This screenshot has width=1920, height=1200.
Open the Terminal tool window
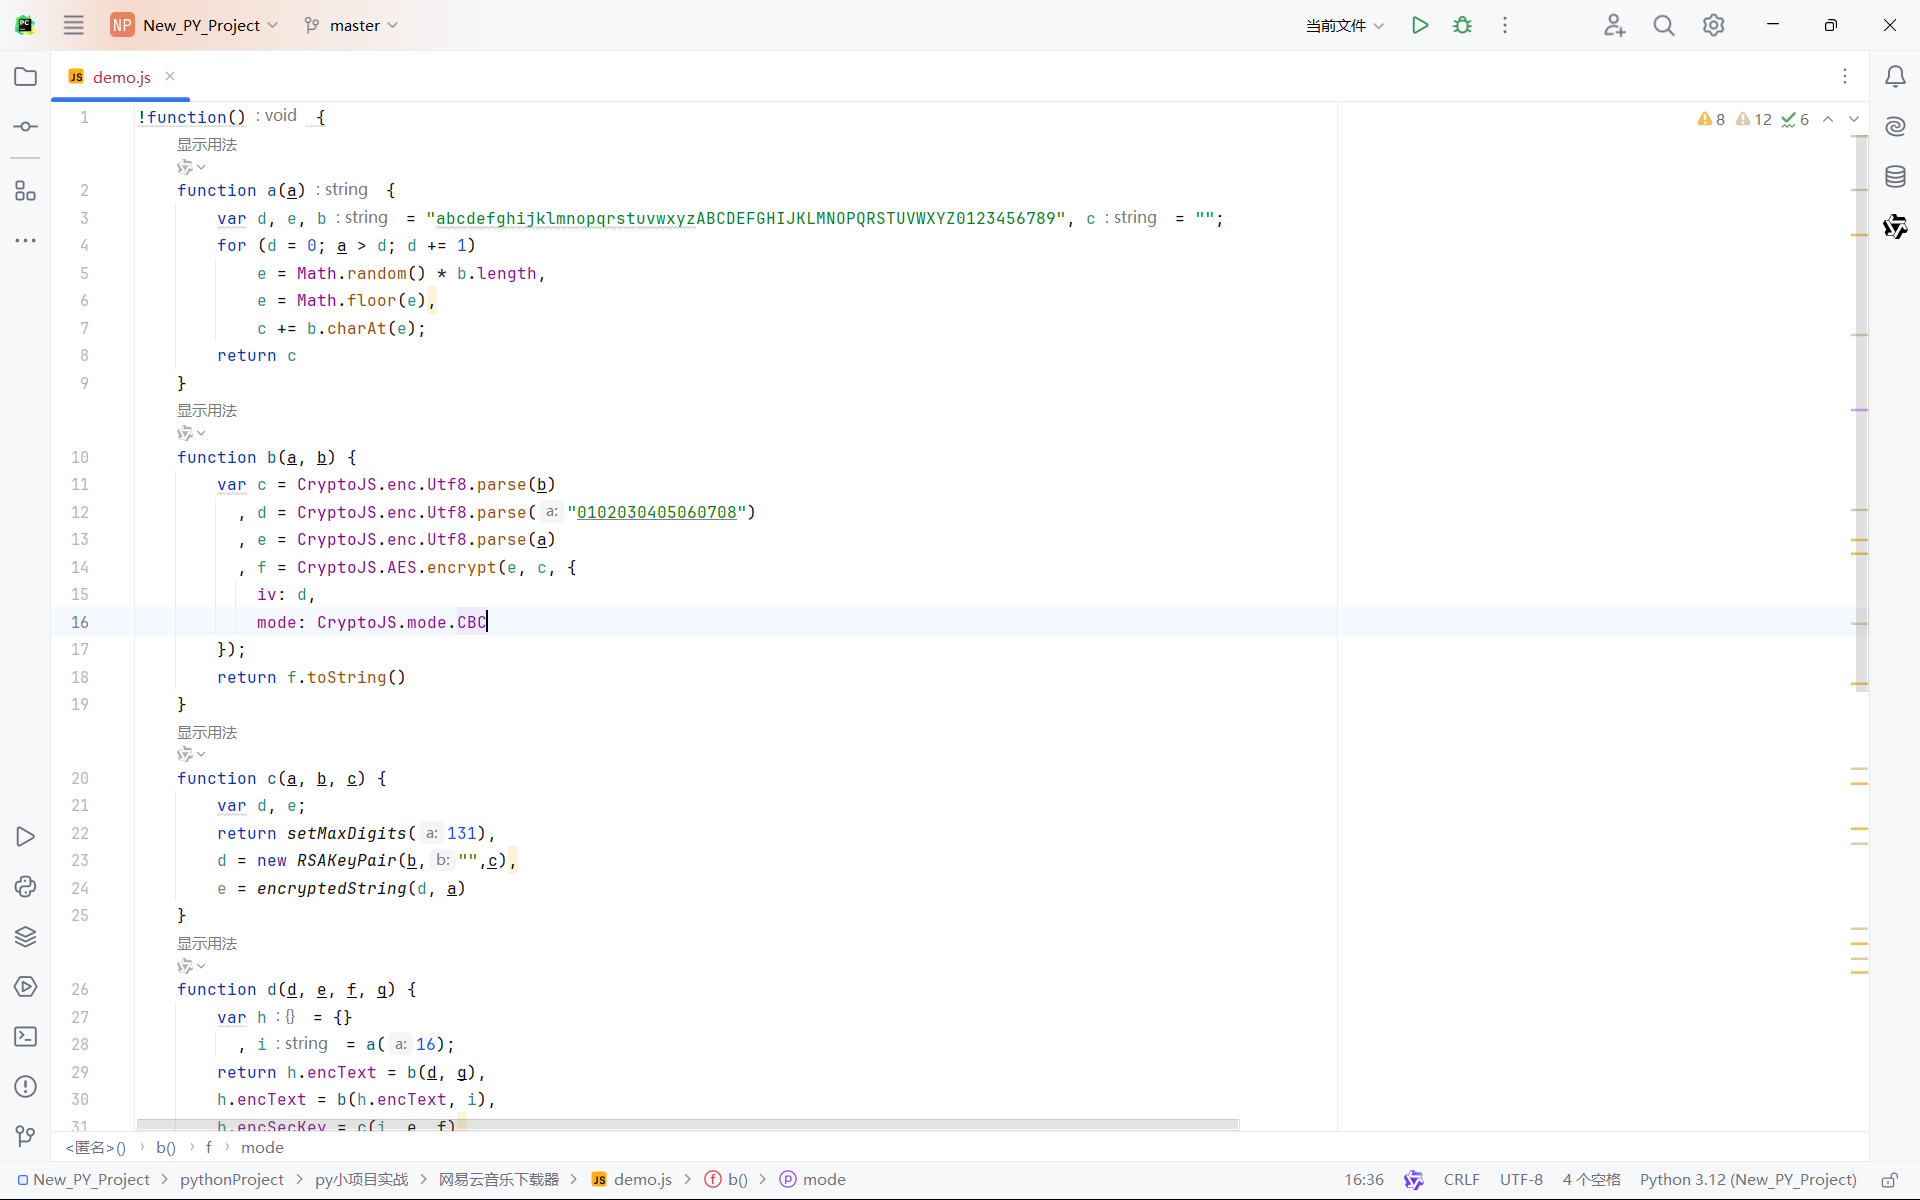(x=26, y=1037)
